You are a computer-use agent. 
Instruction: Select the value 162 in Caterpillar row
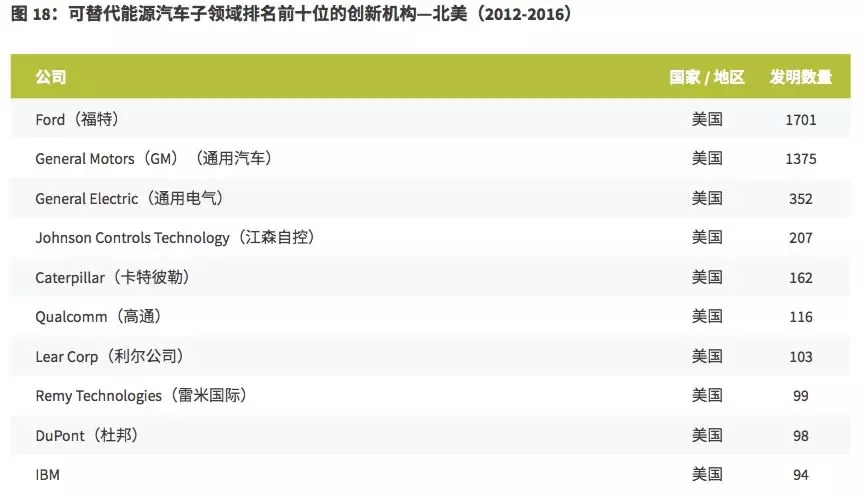click(800, 277)
